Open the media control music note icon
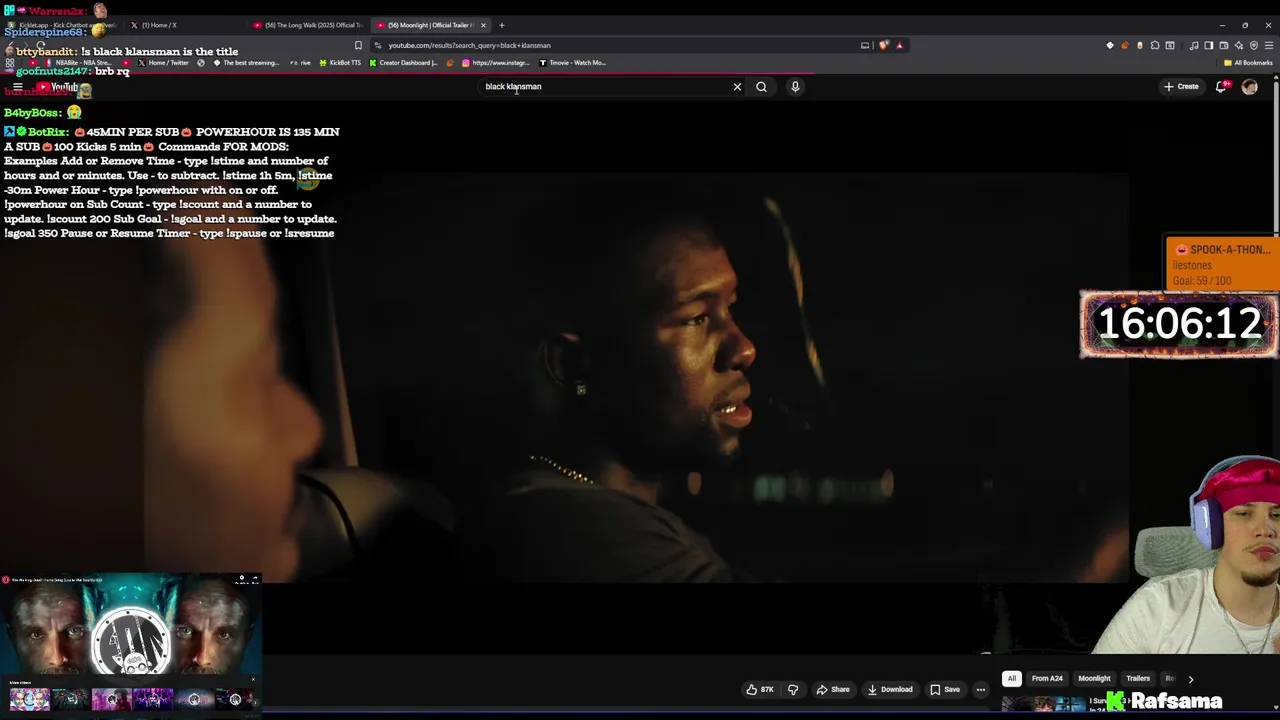The width and height of the screenshot is (1280, 720). click(1194, 45)
